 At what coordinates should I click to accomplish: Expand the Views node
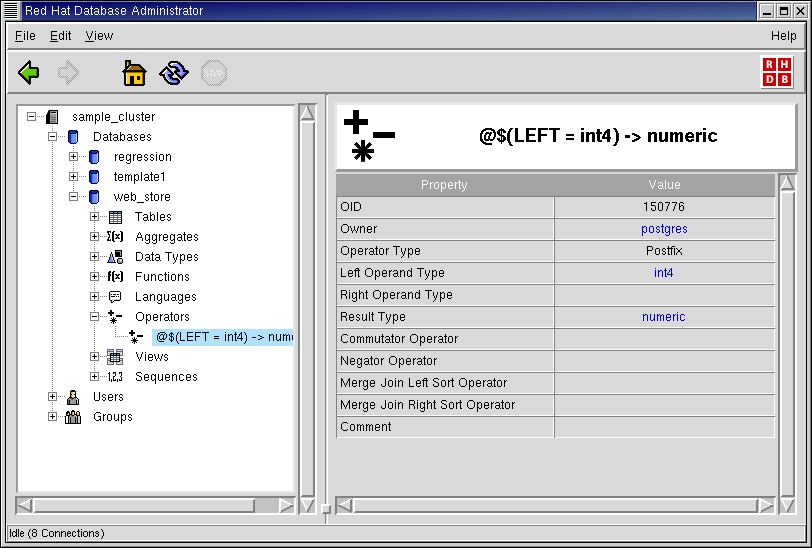(94, 356)
